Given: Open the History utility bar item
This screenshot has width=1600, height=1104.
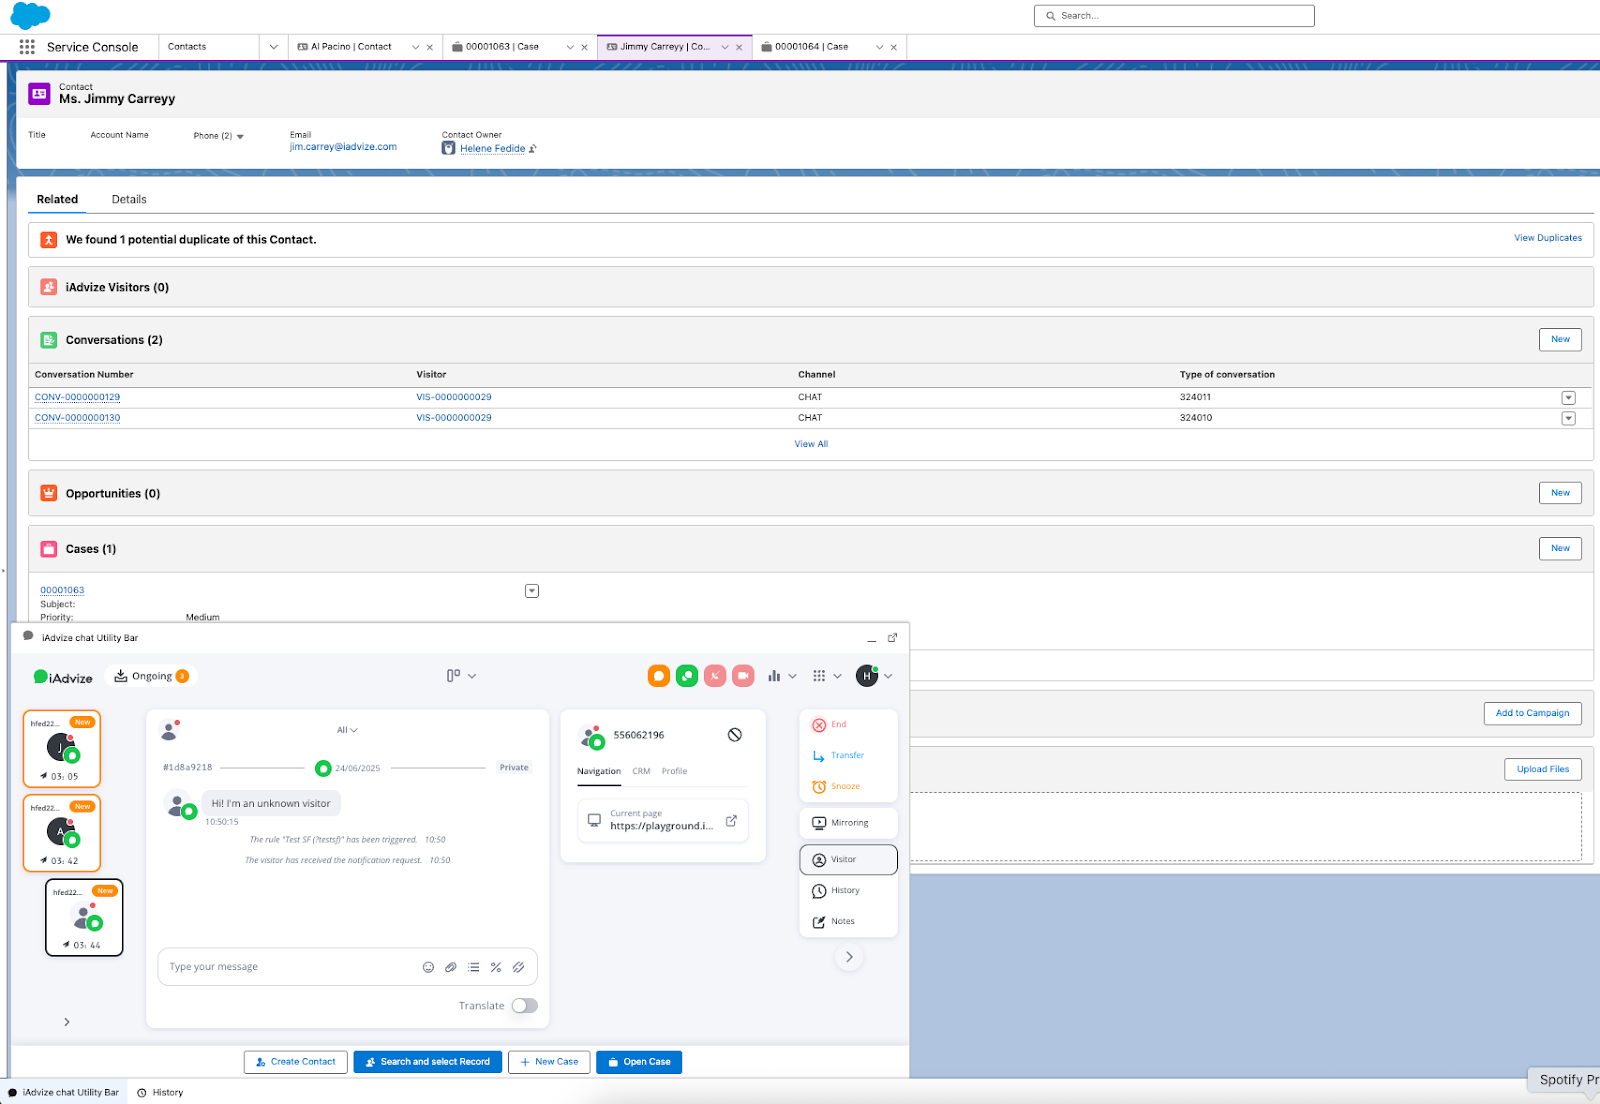Looking at the screenshot, I should [x=160, y=1093].
